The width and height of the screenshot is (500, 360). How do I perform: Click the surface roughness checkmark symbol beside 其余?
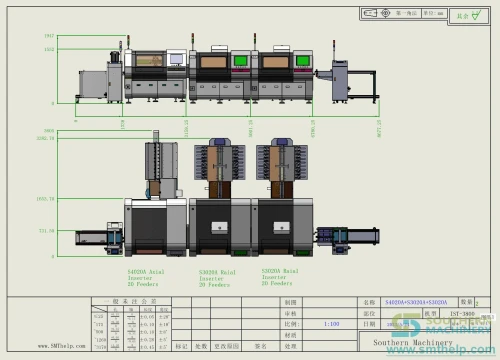point(477,15)
